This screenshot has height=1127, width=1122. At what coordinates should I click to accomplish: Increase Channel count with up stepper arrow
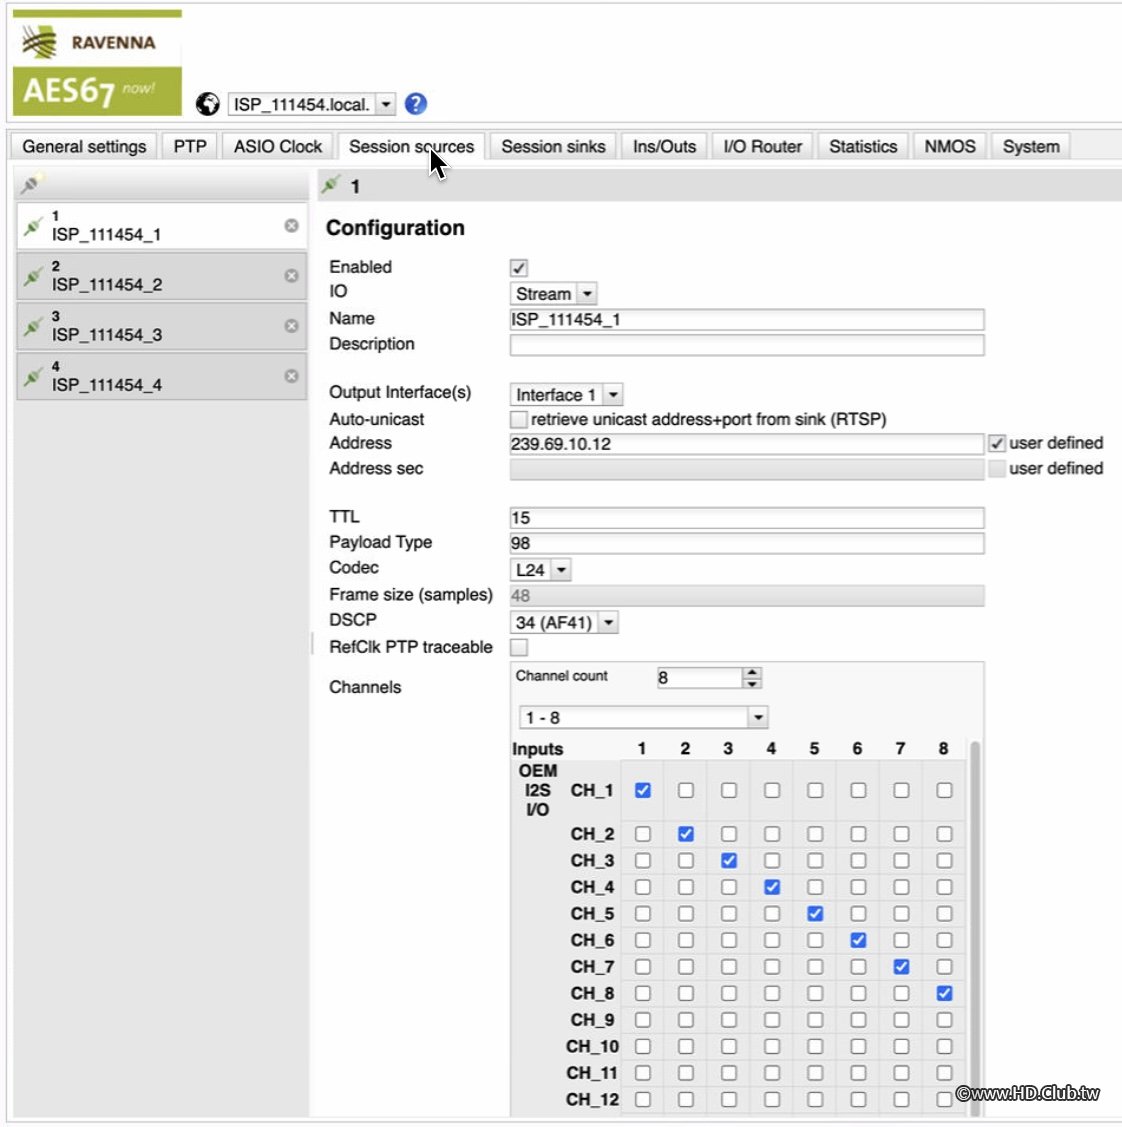point(752,673)
